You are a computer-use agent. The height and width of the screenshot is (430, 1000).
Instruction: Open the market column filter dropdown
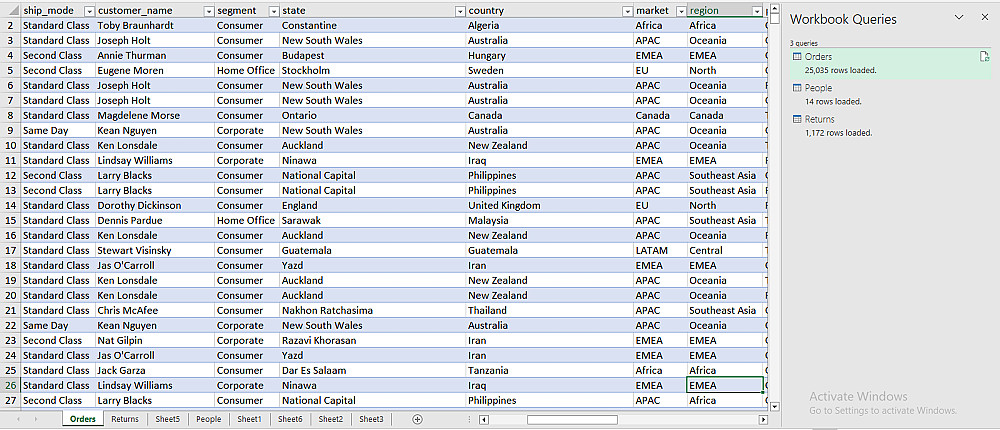(x=680, y=11)
